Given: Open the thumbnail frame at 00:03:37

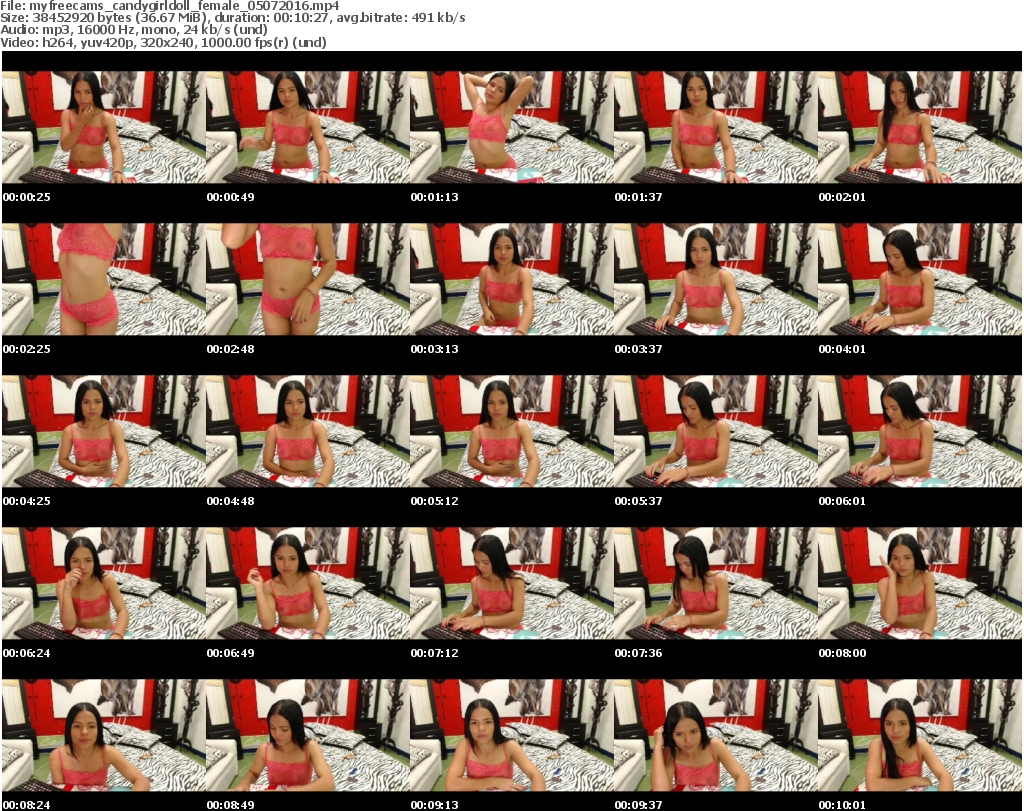Looking at the screenshot, I should point(716,279).
